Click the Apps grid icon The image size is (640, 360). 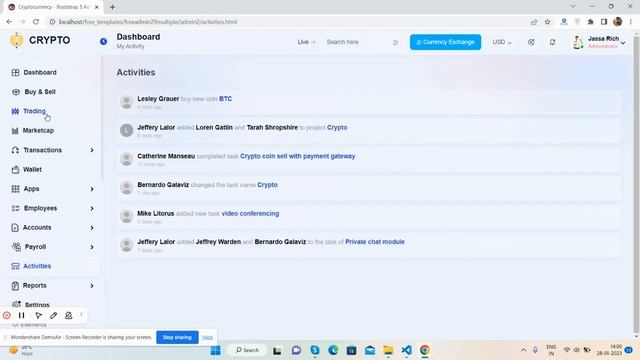pos(16,189)
